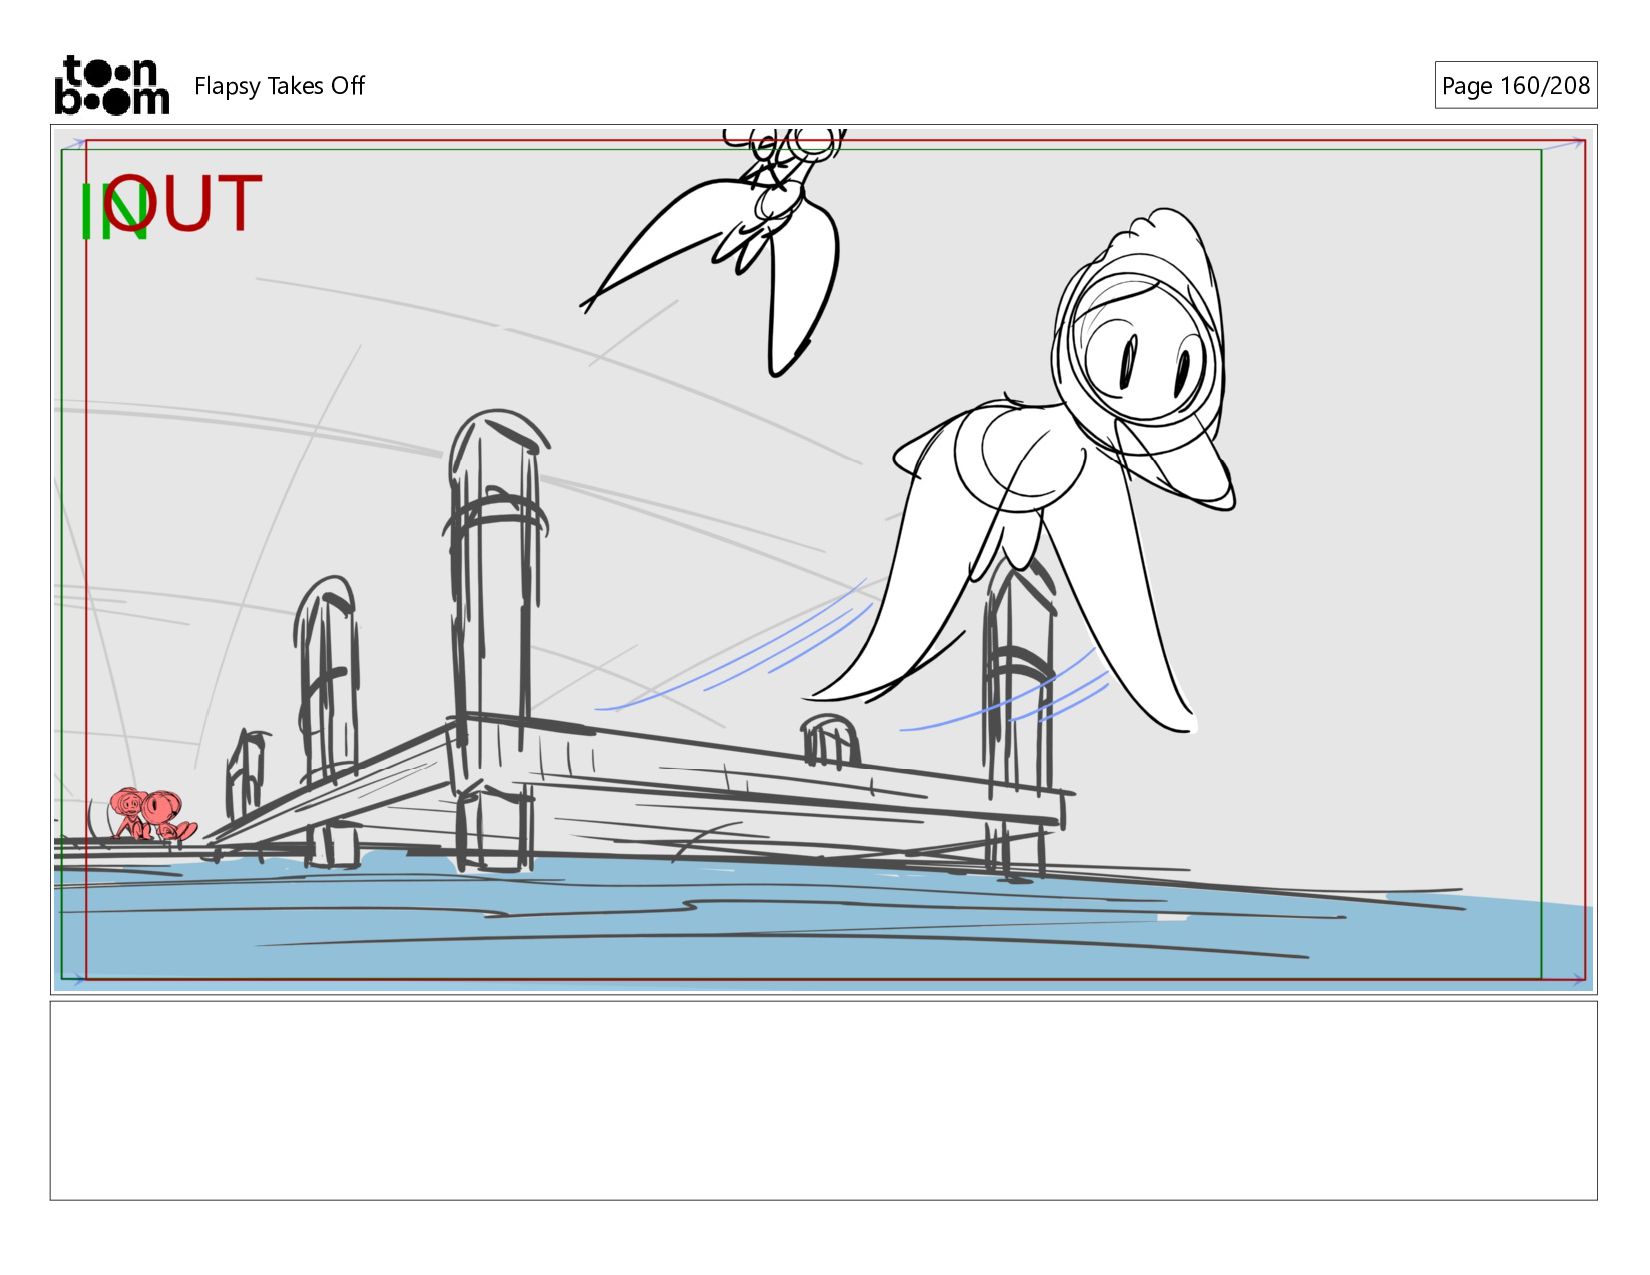
Task: Click the 'Flapsy Takes Off' title text
Action: click(279, 86)
